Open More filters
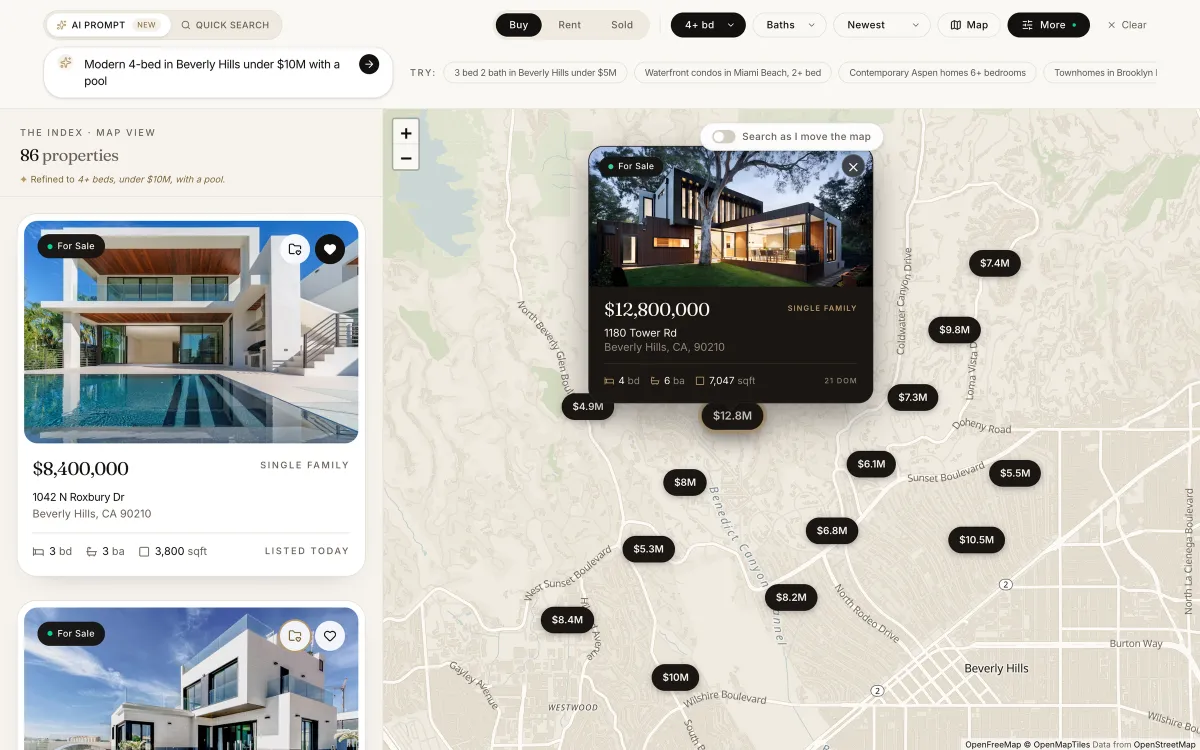Screen dimensions: 1200x750 click(x=1049, y=25)
